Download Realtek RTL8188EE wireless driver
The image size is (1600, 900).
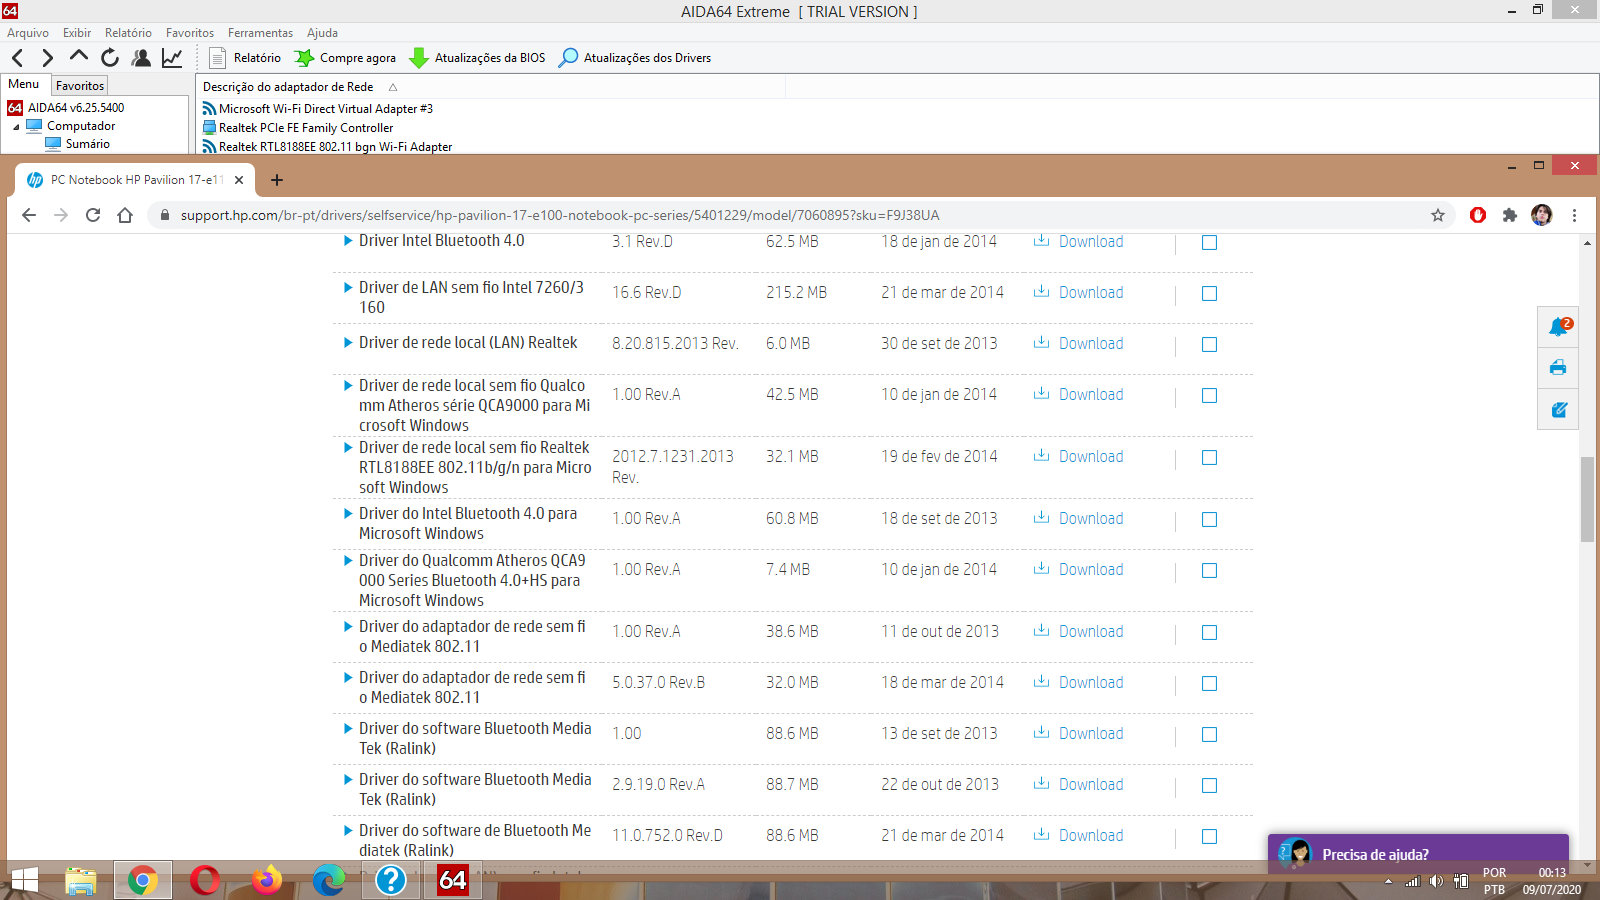(1078, 457)
